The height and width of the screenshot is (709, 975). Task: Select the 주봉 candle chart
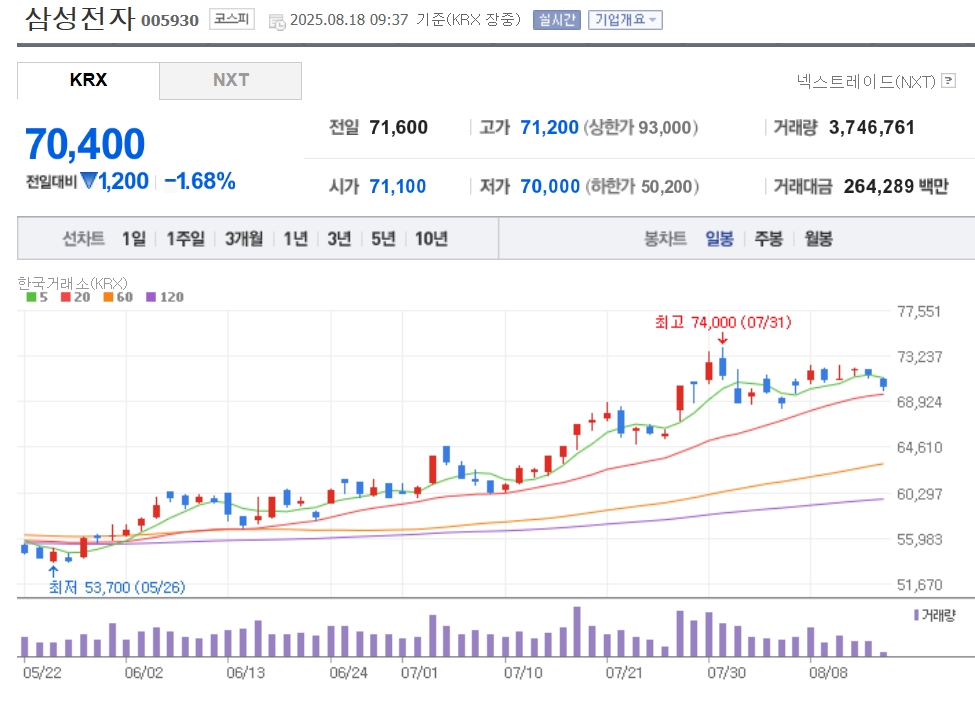pyautogui.click(x=769, y=239)
